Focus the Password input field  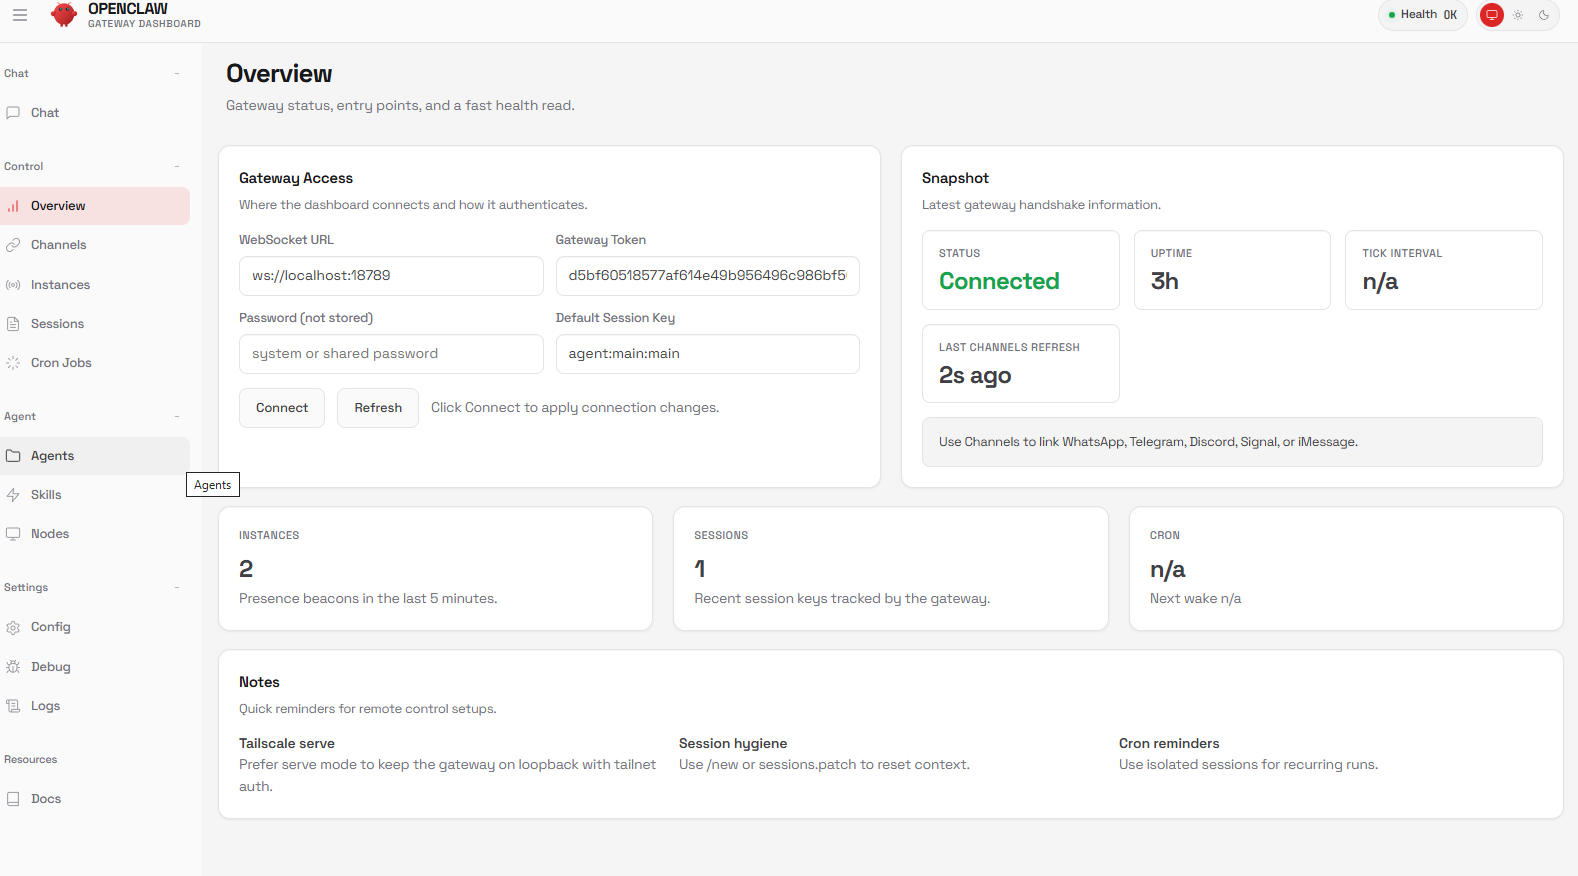pyautogui.click(x=391, y=354)
